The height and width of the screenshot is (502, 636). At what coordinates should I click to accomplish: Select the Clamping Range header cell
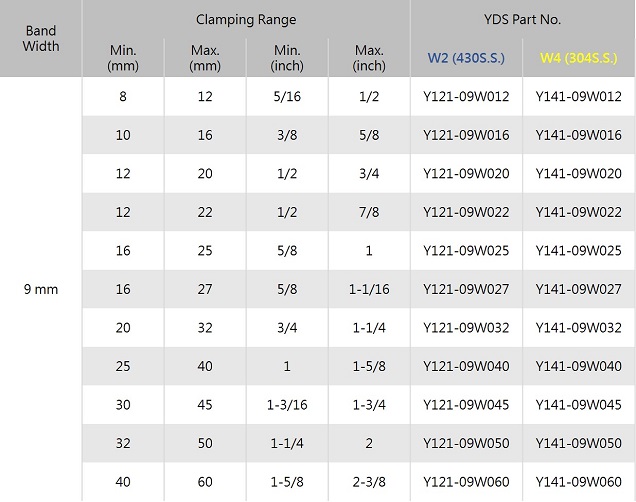point(246,20)
